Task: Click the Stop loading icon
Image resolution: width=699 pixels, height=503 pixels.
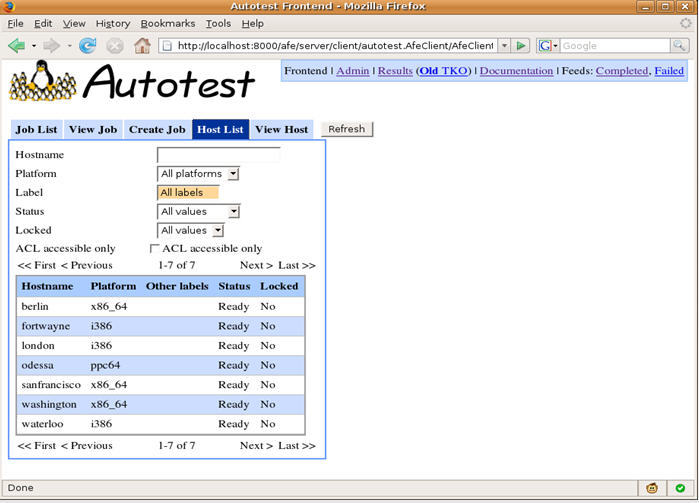Action: click(115, 45)
